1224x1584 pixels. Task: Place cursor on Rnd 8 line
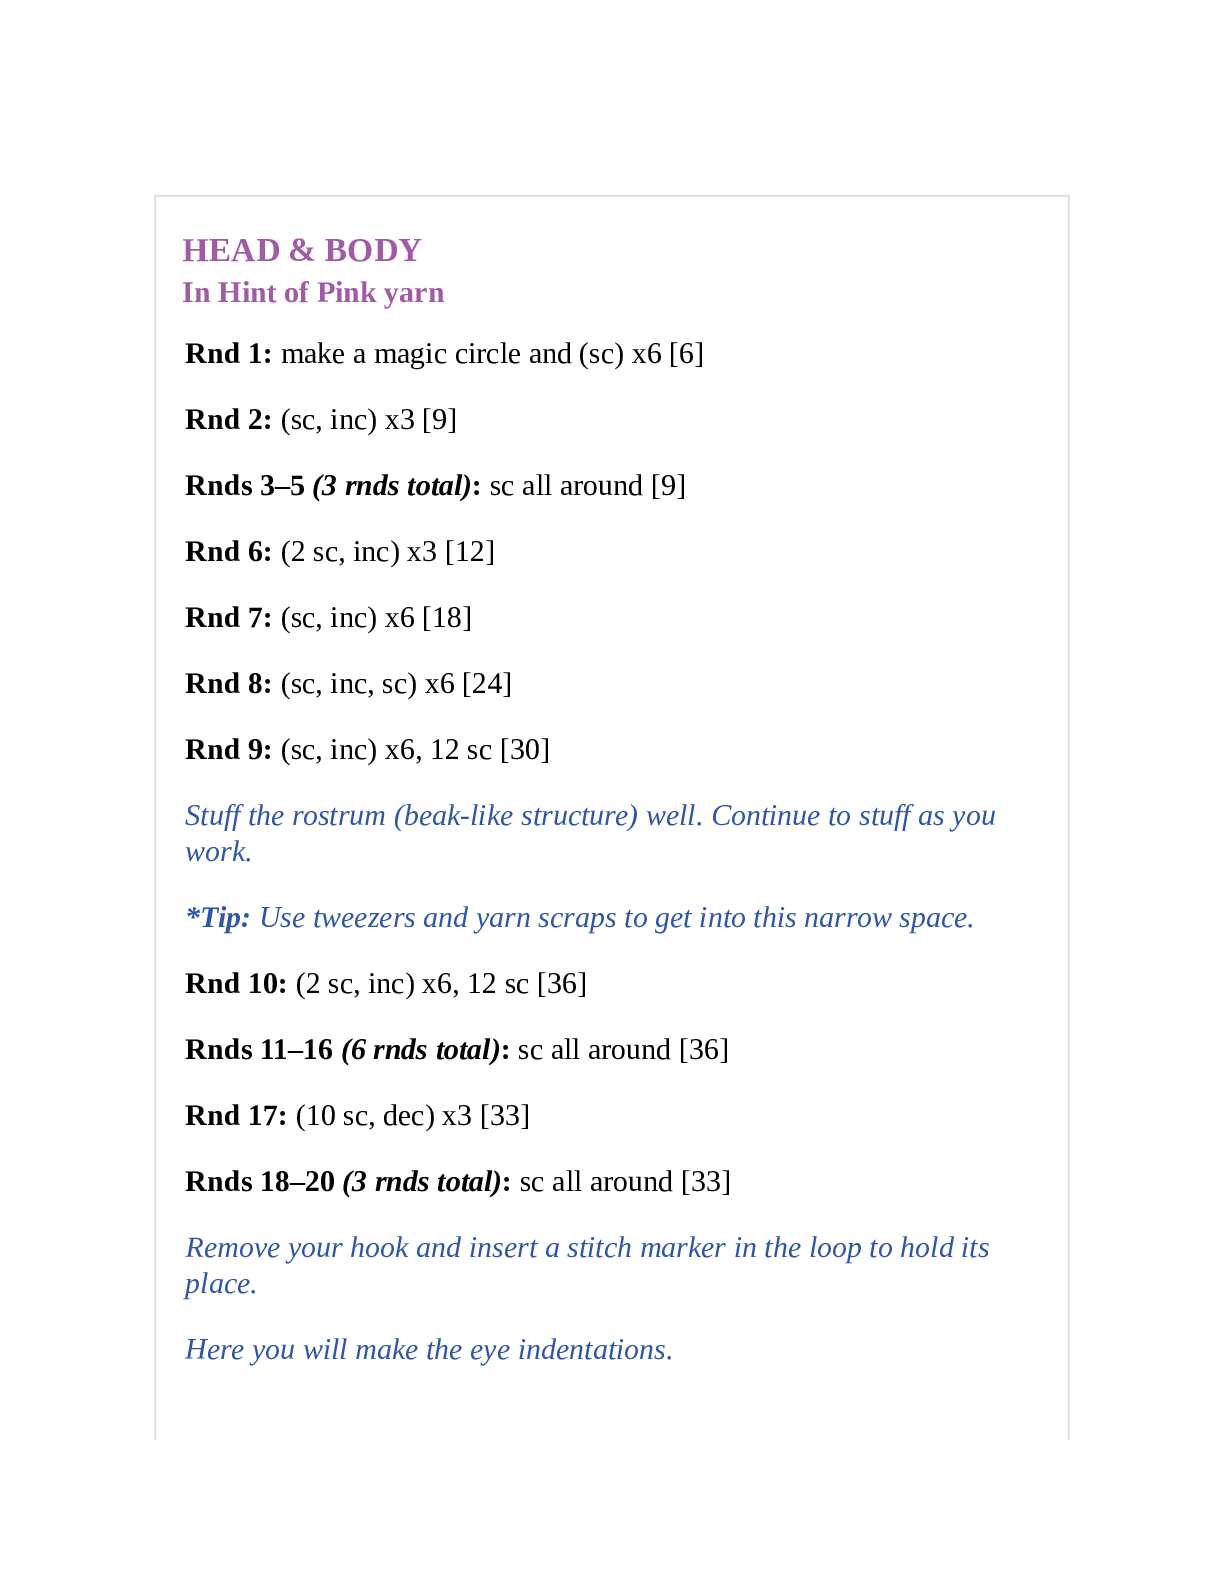348,684
